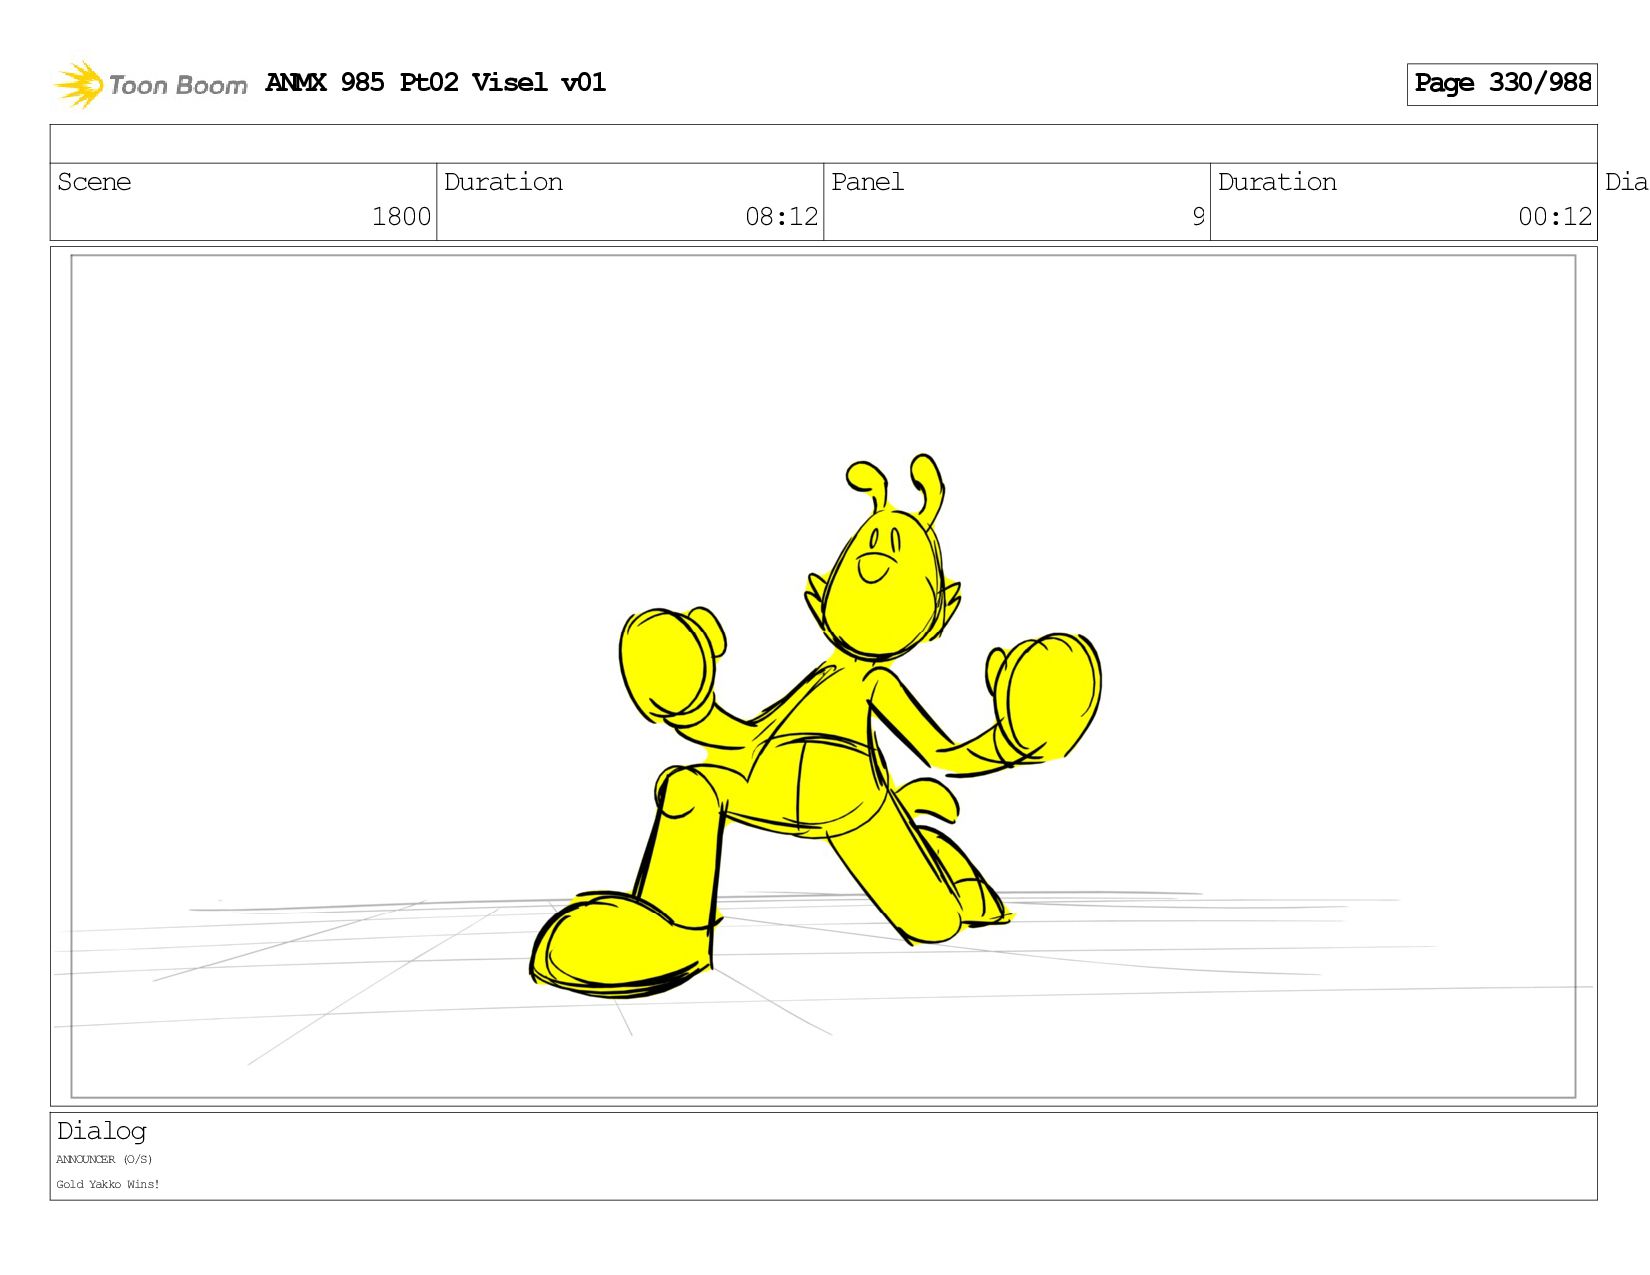
Task: Click the 'Page 330/988' box
Action: pyautogui.click(x=1501, y=84)
